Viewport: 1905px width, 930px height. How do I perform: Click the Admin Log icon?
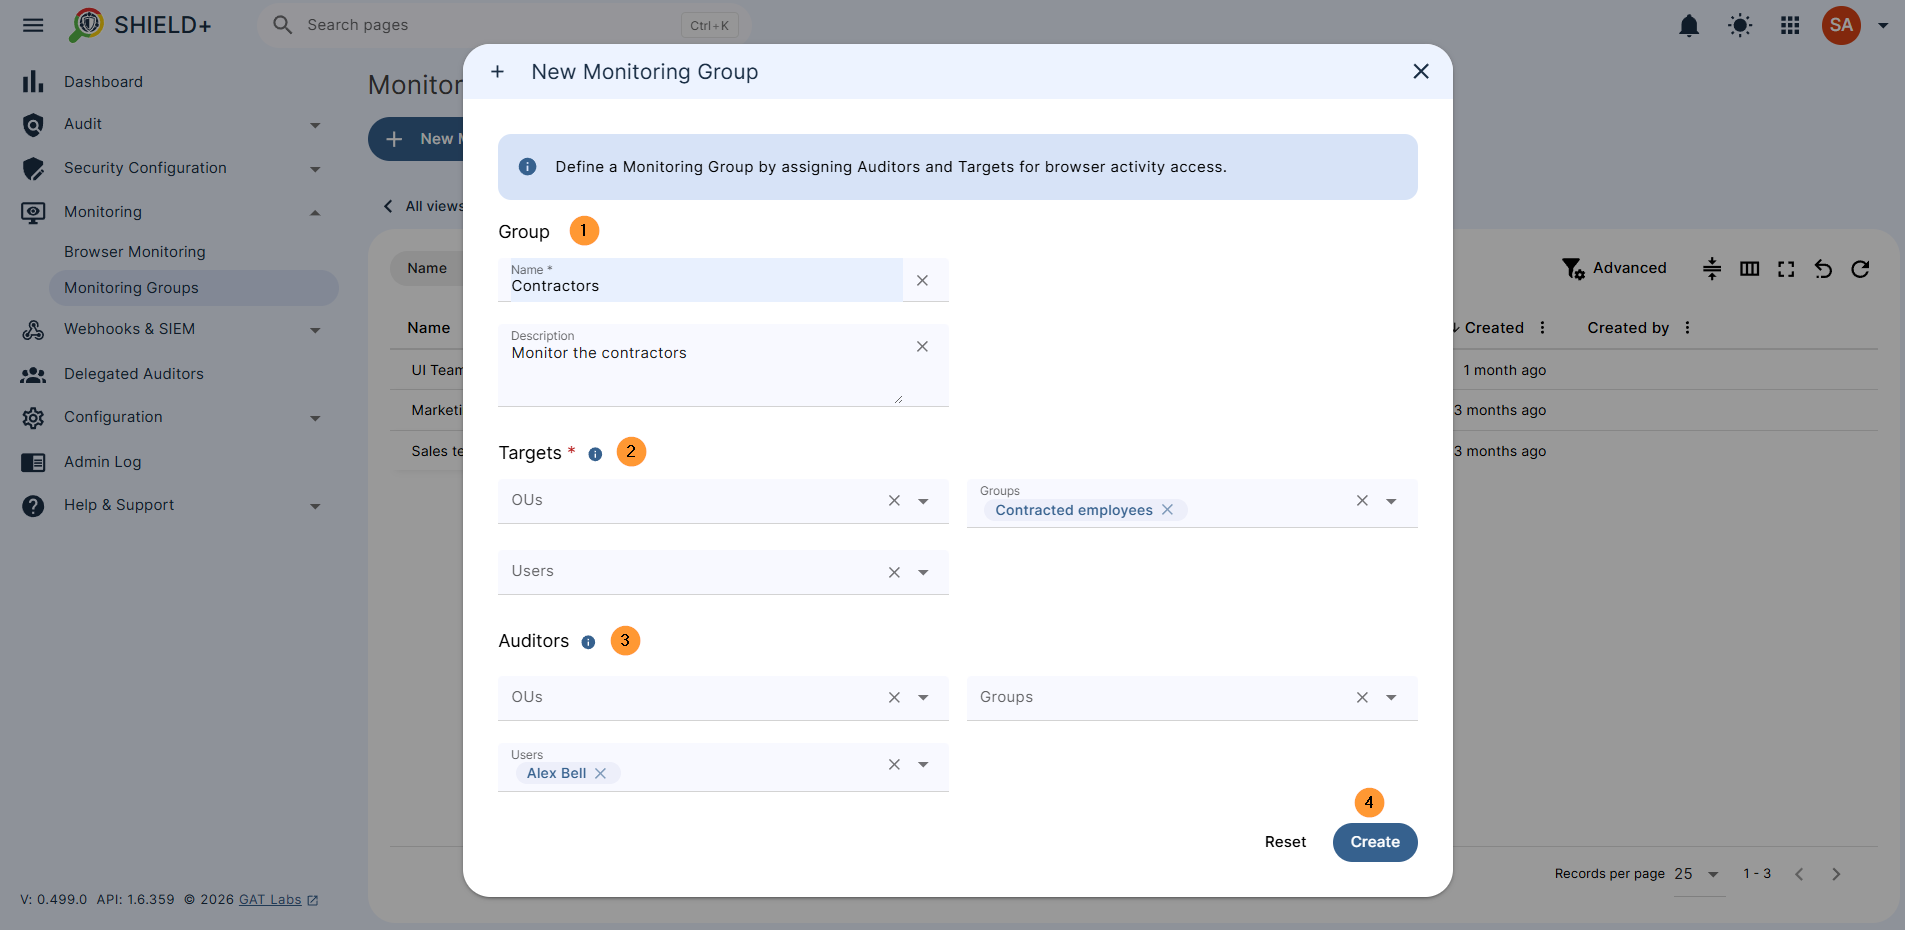pos(33,462)
